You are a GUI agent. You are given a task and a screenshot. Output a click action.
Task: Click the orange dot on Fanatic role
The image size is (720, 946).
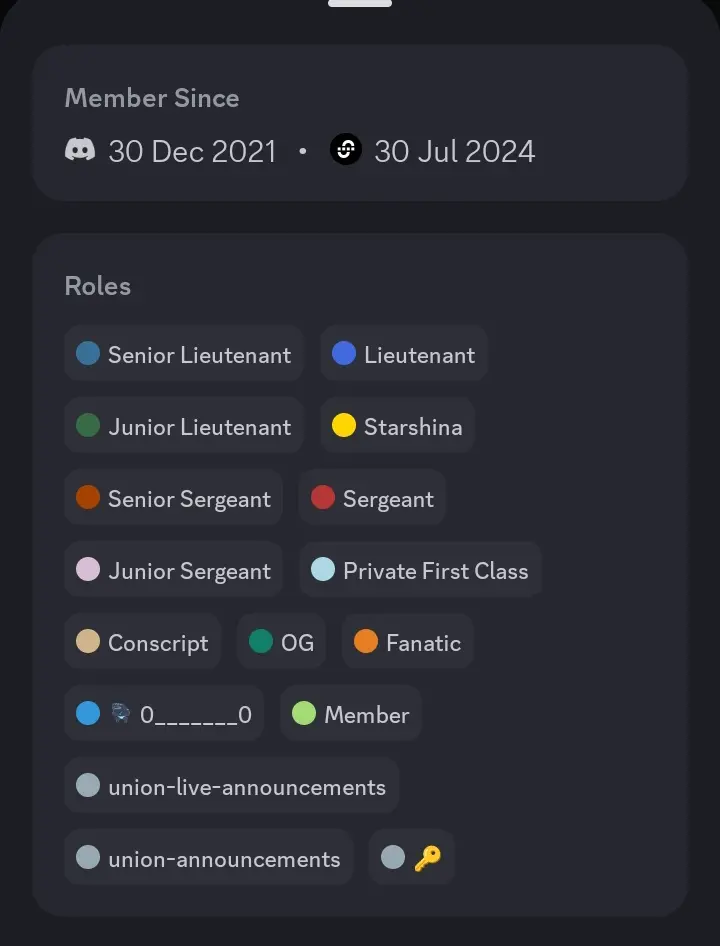pyautogui.click(x=366, y=642)
